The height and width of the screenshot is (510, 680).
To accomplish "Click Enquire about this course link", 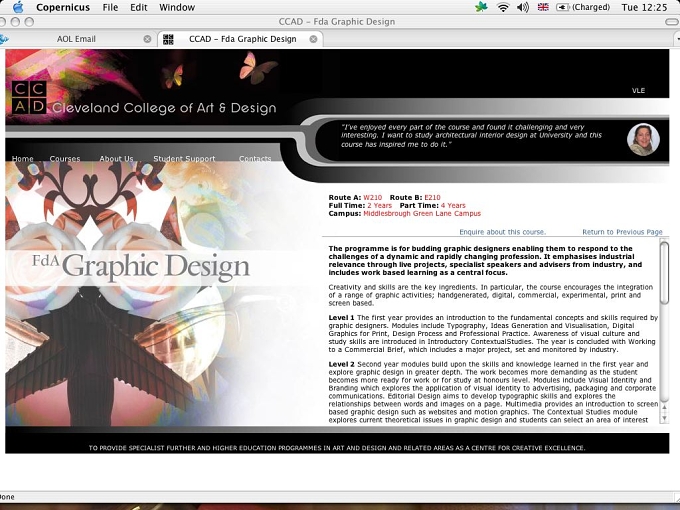I will pos(503,232).
